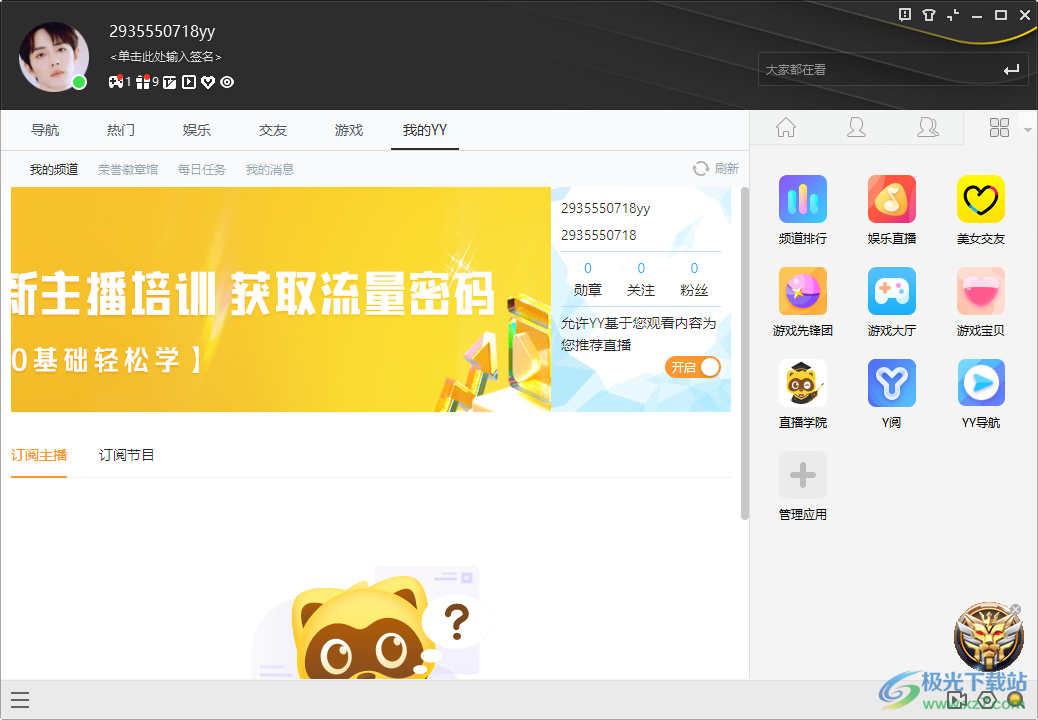
Task: Open the hamburger main menu at bottom left
Action: pyautogui.click(x=20, y=699)
